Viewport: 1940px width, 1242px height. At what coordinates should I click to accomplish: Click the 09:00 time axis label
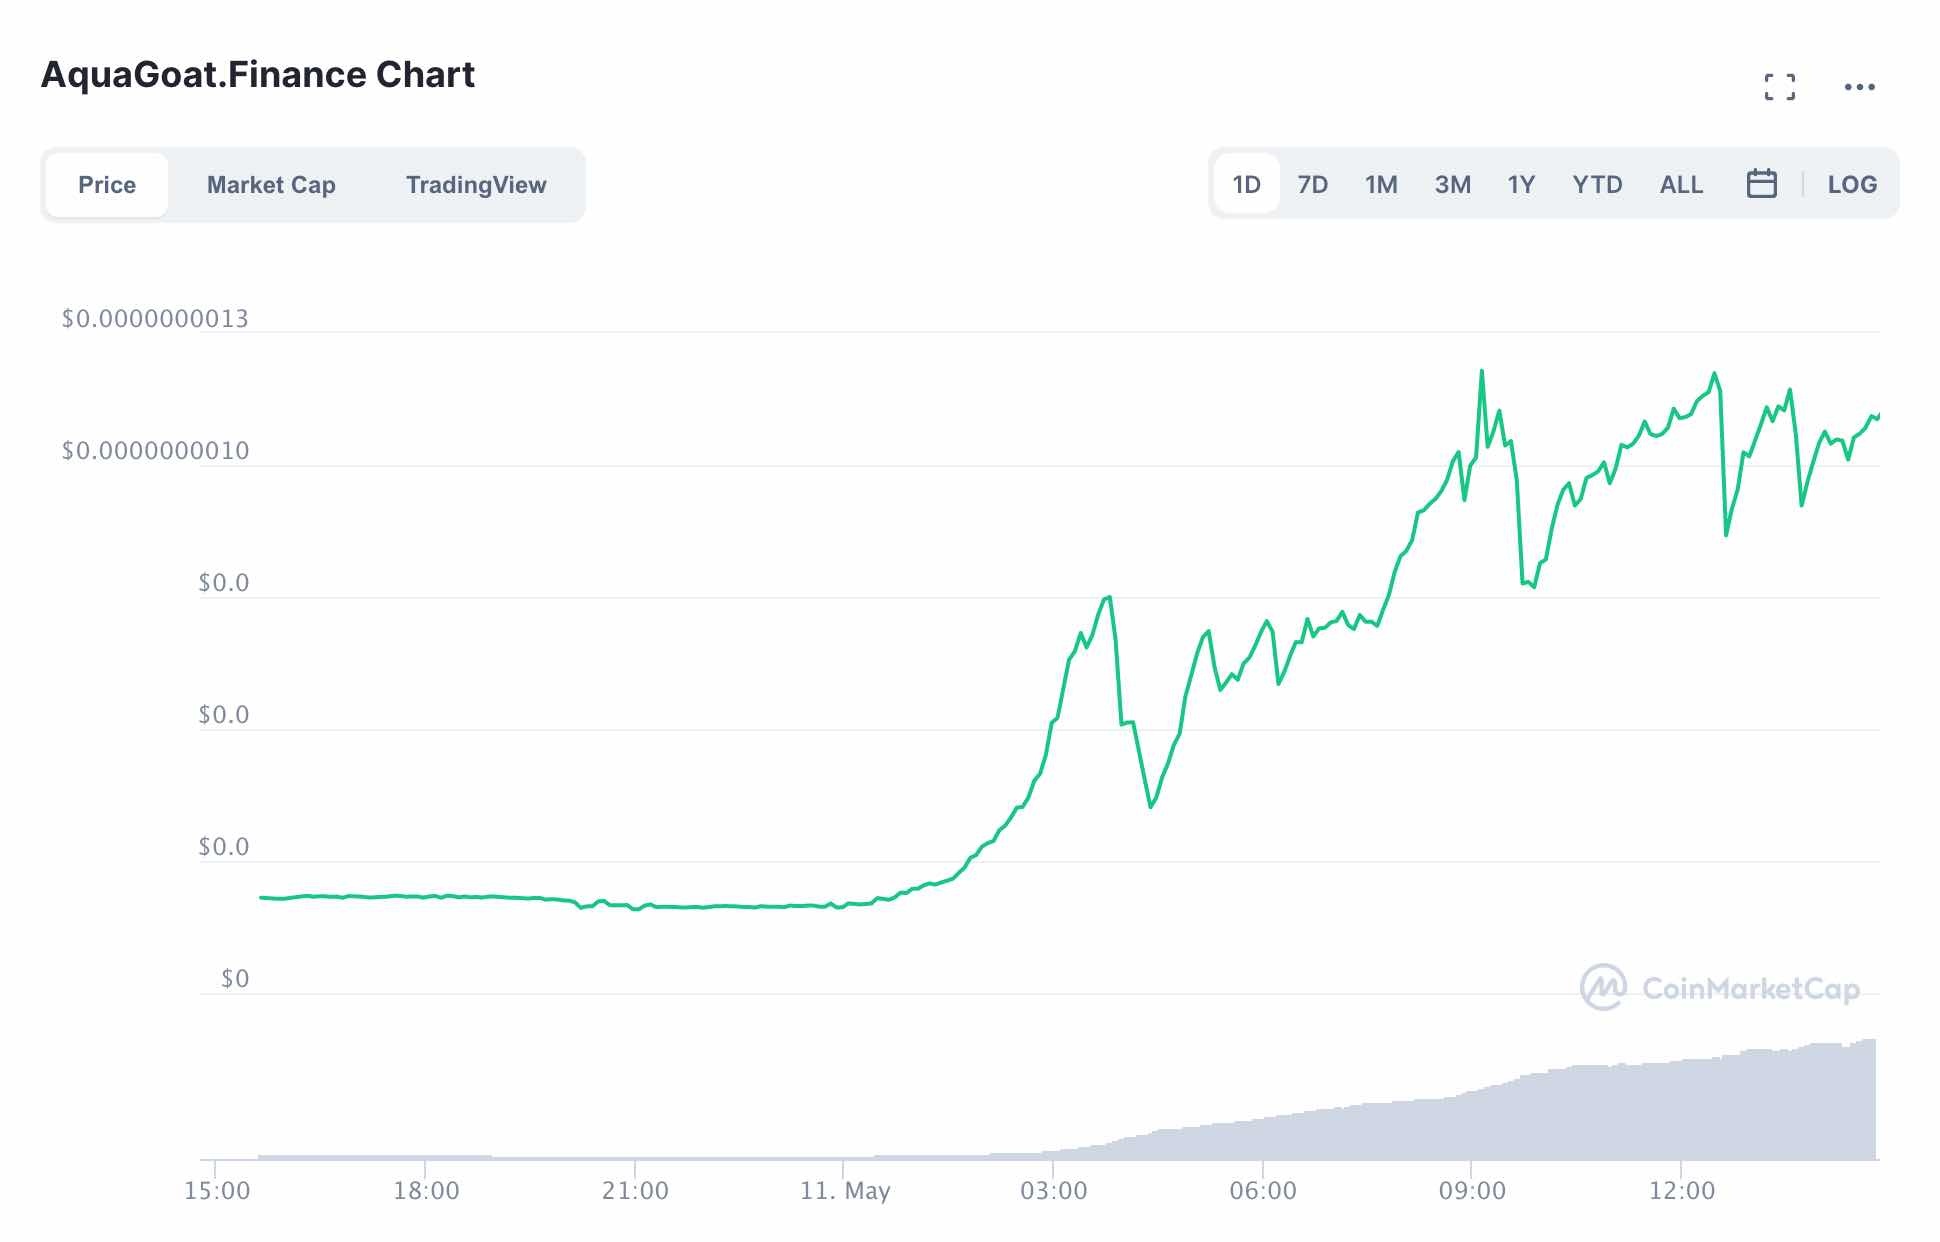(1472, 1191)
